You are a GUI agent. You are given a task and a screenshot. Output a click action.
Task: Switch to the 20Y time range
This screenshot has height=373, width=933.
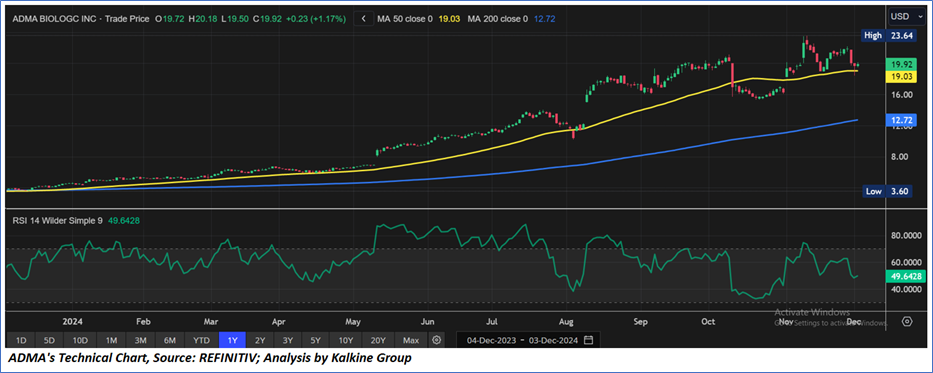click(x=377, y=340)
